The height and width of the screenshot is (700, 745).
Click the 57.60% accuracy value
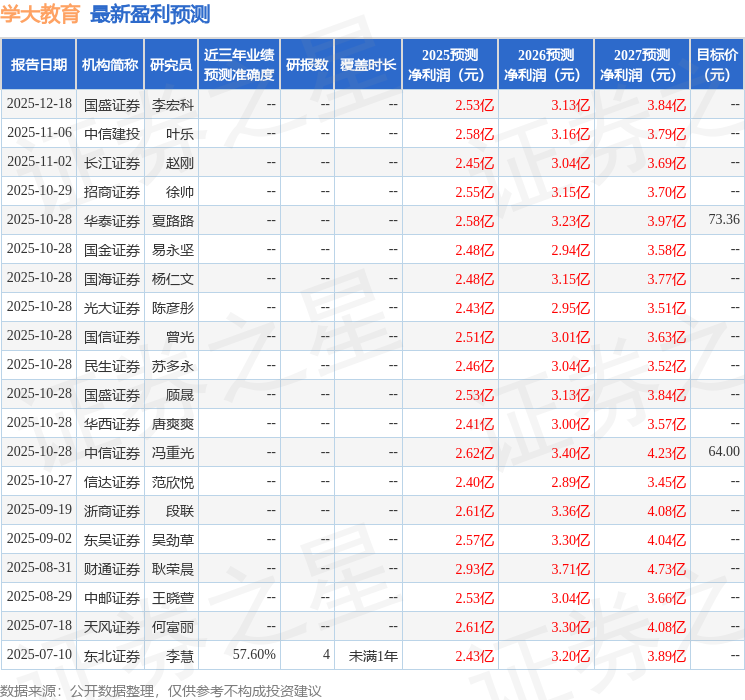coord(254,654)
